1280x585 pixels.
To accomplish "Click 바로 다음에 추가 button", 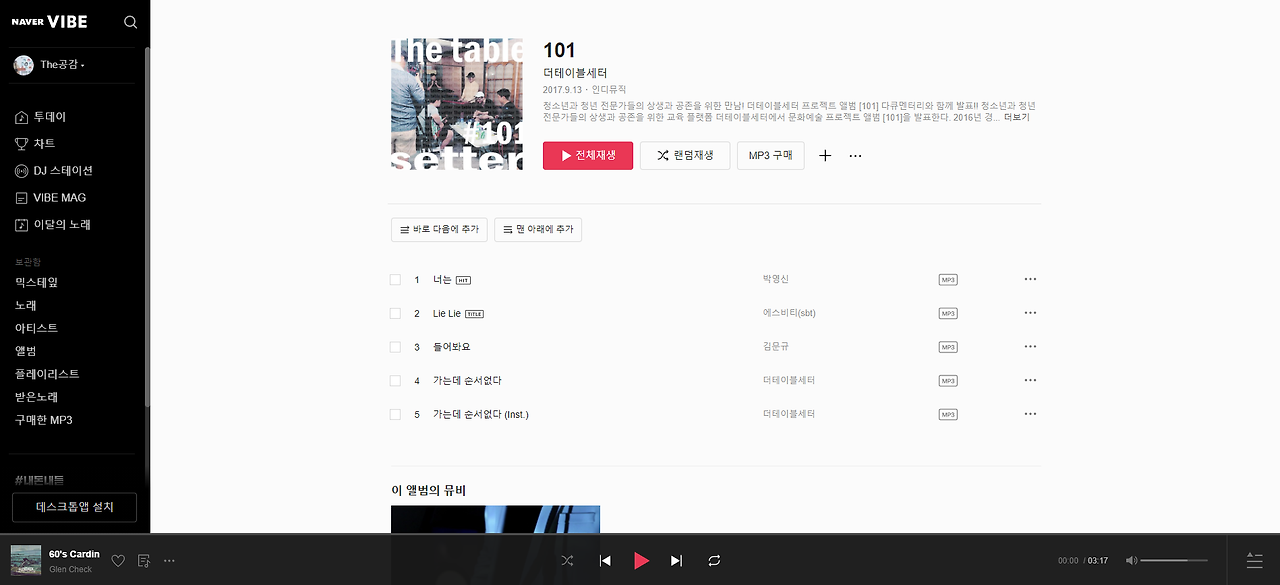I will coord(439,230).
